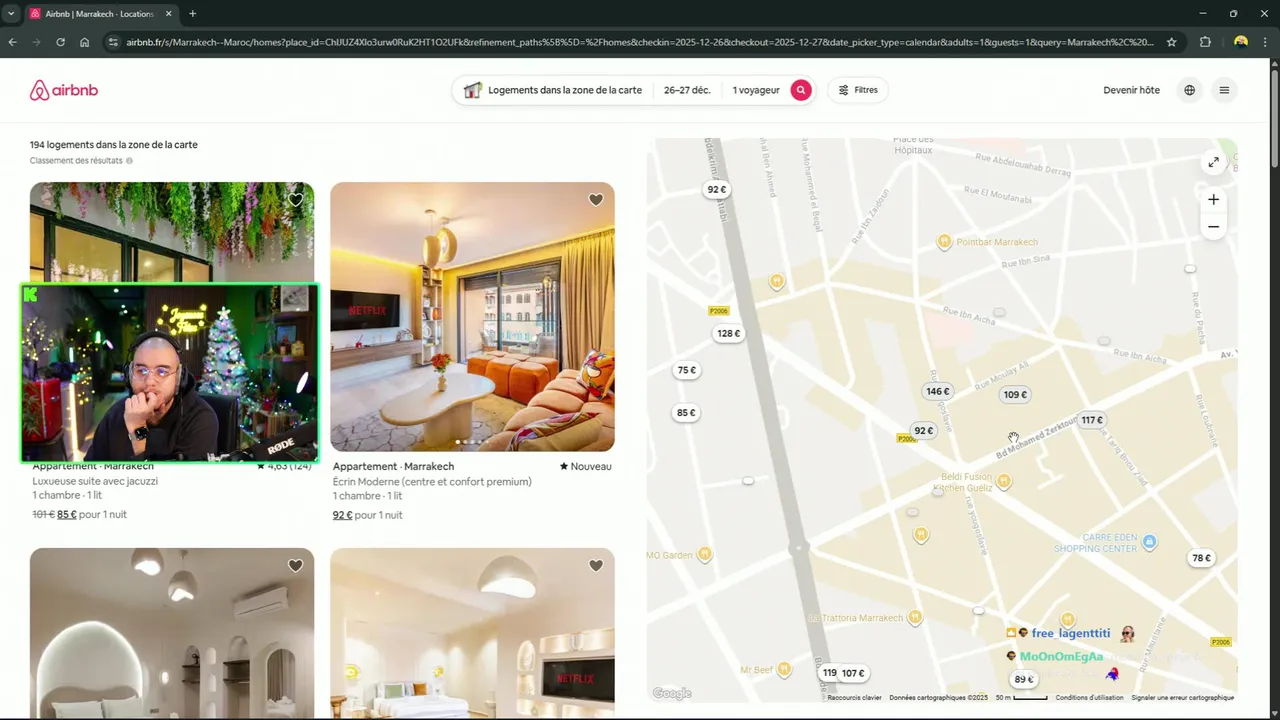Select the 109 € map price marker
Screen dimensions: 1280x720
(x=1015, y=395)
